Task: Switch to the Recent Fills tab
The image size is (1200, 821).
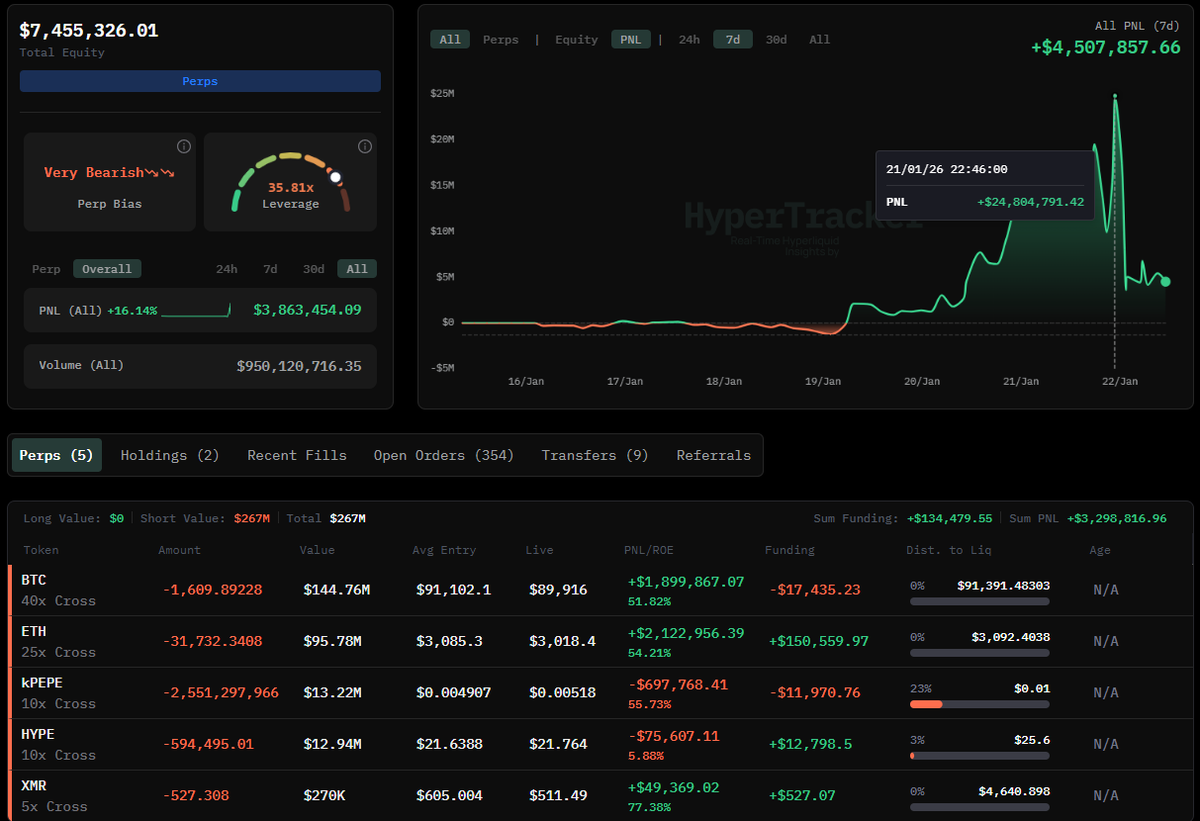Action: 297,455
